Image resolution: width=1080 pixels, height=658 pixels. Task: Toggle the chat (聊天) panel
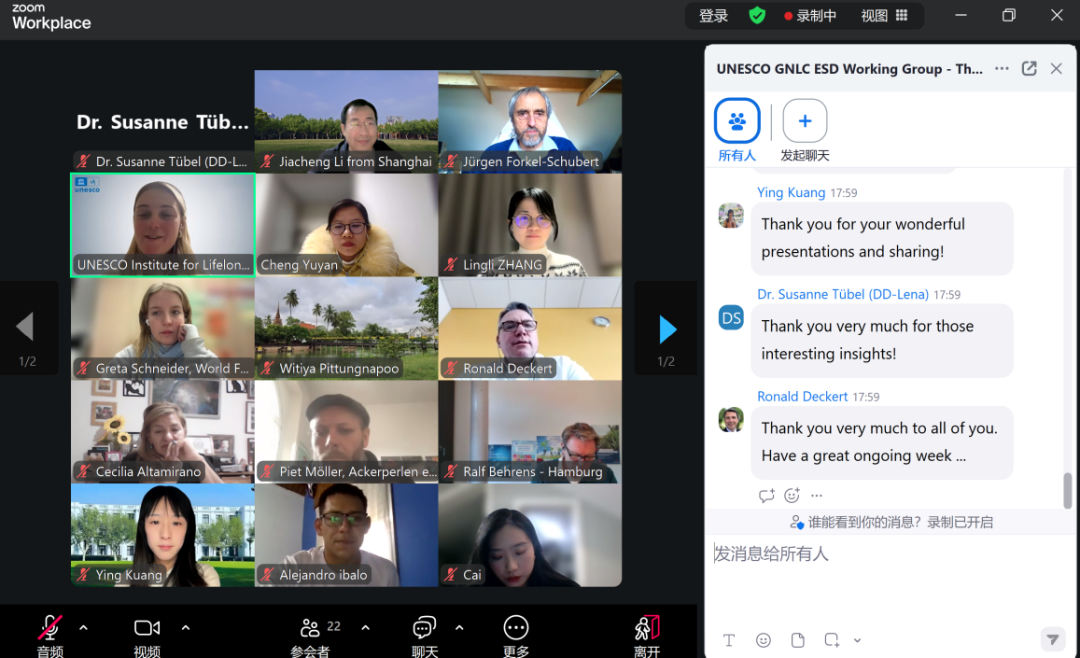point(424,629)
